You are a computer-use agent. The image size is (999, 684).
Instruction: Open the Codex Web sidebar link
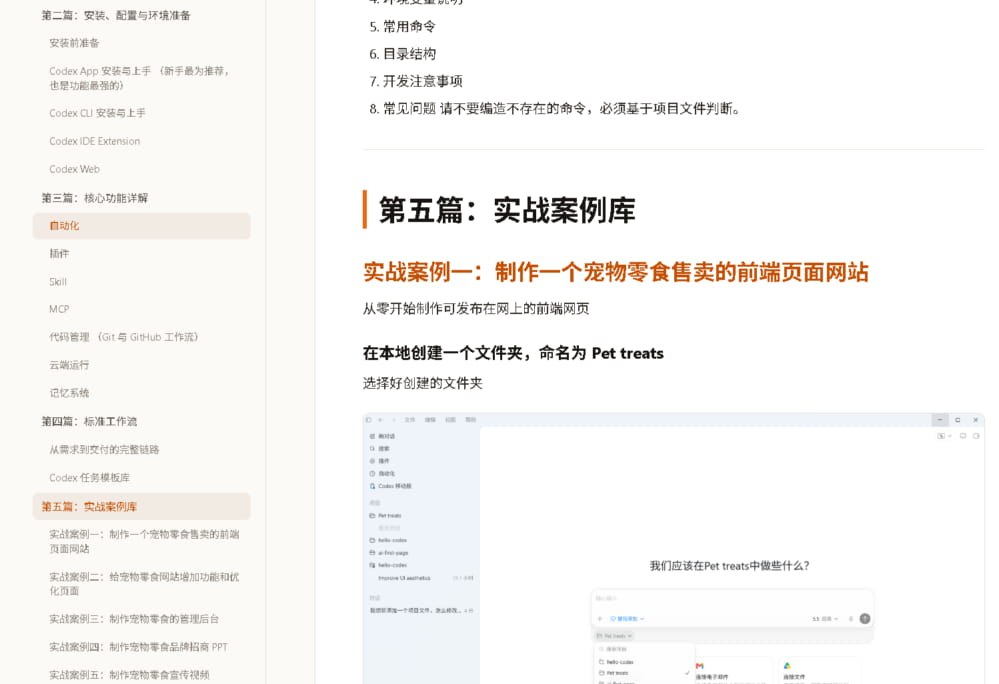click(x=75, y=169)
